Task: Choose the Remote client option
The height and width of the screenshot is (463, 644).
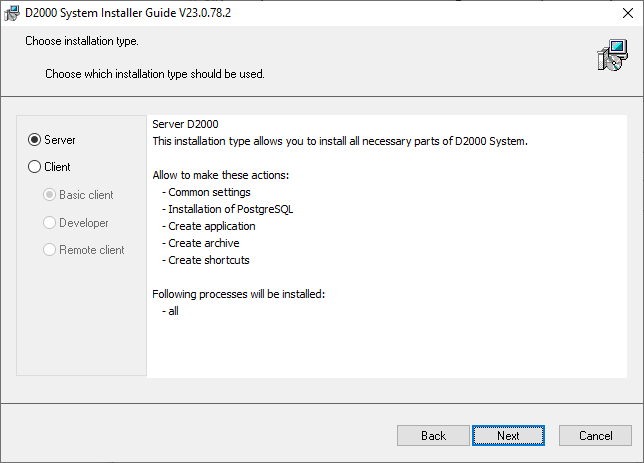Action: [50, 250]
